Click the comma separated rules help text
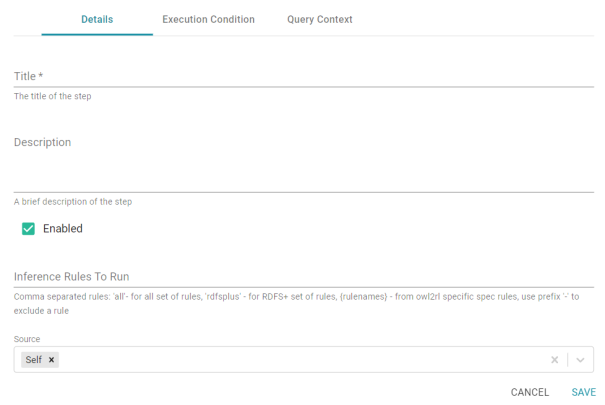Screen dimensions: 605x405 tap(296, 304)
